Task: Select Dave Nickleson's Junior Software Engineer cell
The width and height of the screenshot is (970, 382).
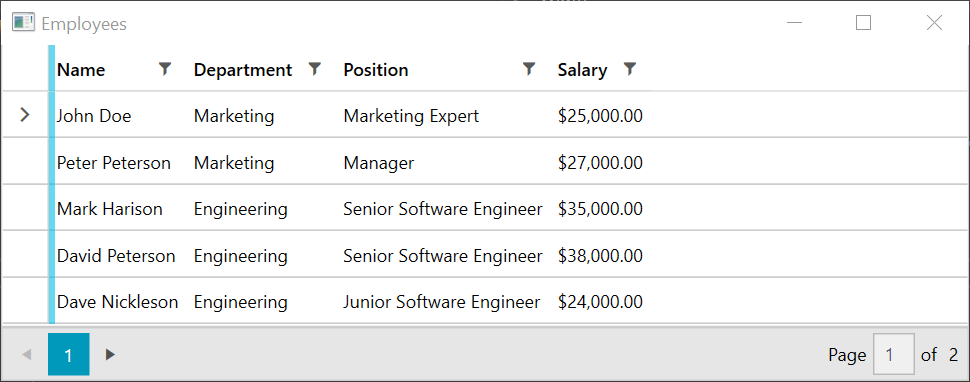Action: pos(442,302)
